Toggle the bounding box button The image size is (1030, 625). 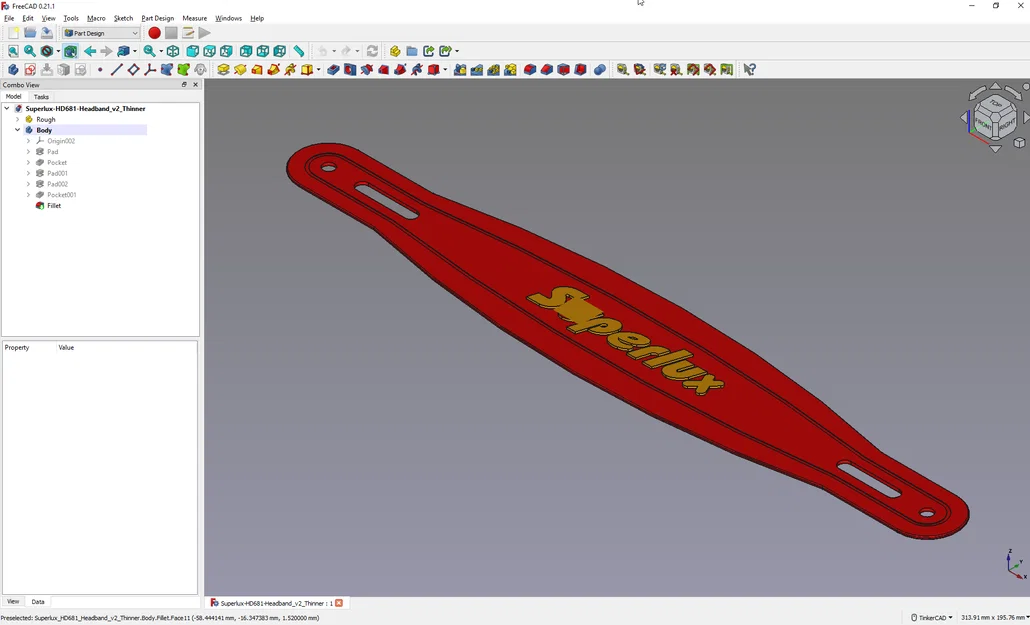(70, 51)
